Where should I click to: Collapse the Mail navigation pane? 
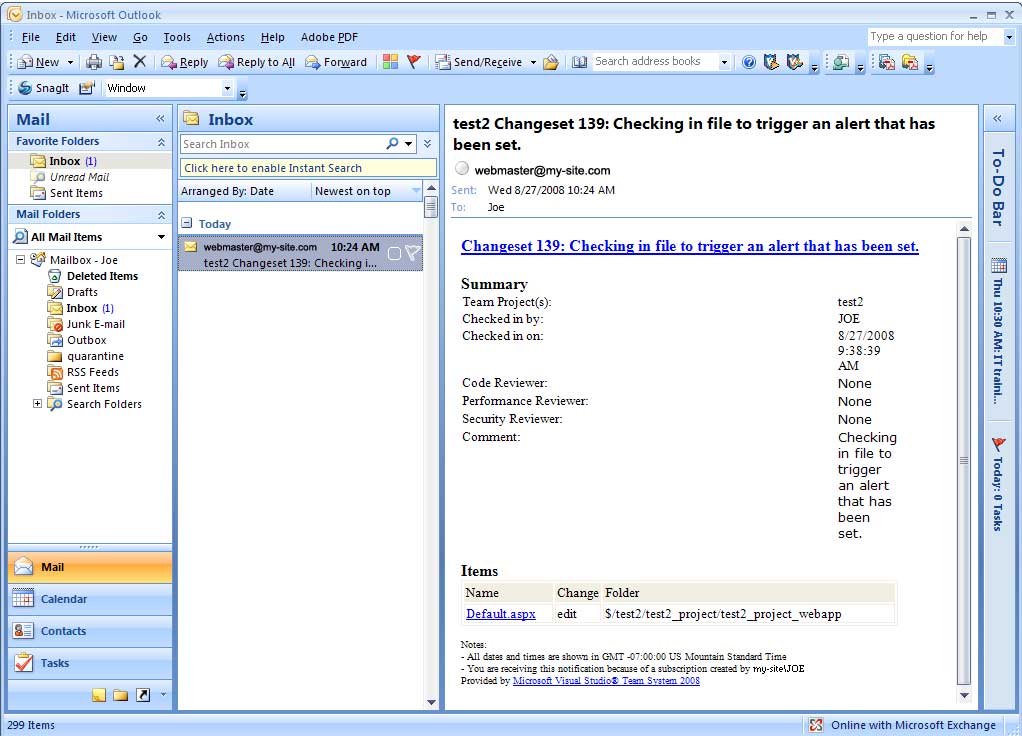160,119
